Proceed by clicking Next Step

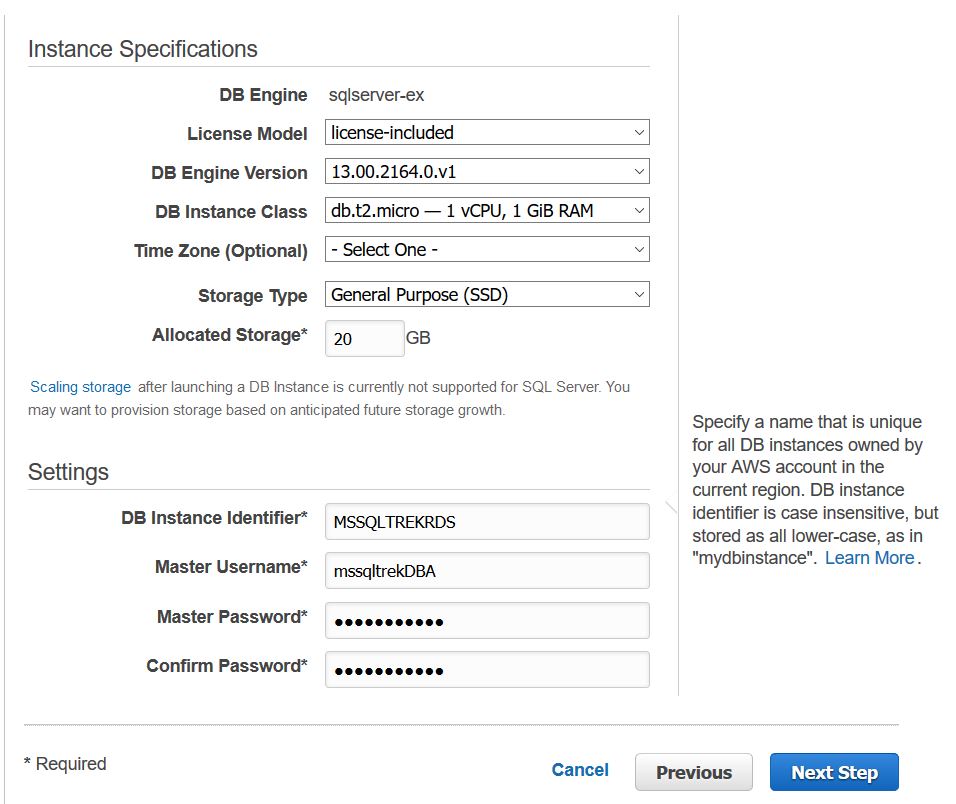pyautogui.click(x=834, y=772)
